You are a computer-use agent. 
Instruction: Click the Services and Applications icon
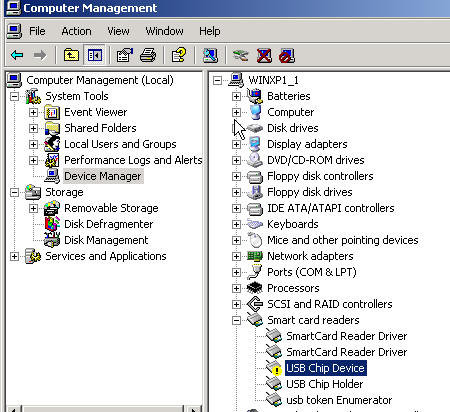[x=33, y=256]
